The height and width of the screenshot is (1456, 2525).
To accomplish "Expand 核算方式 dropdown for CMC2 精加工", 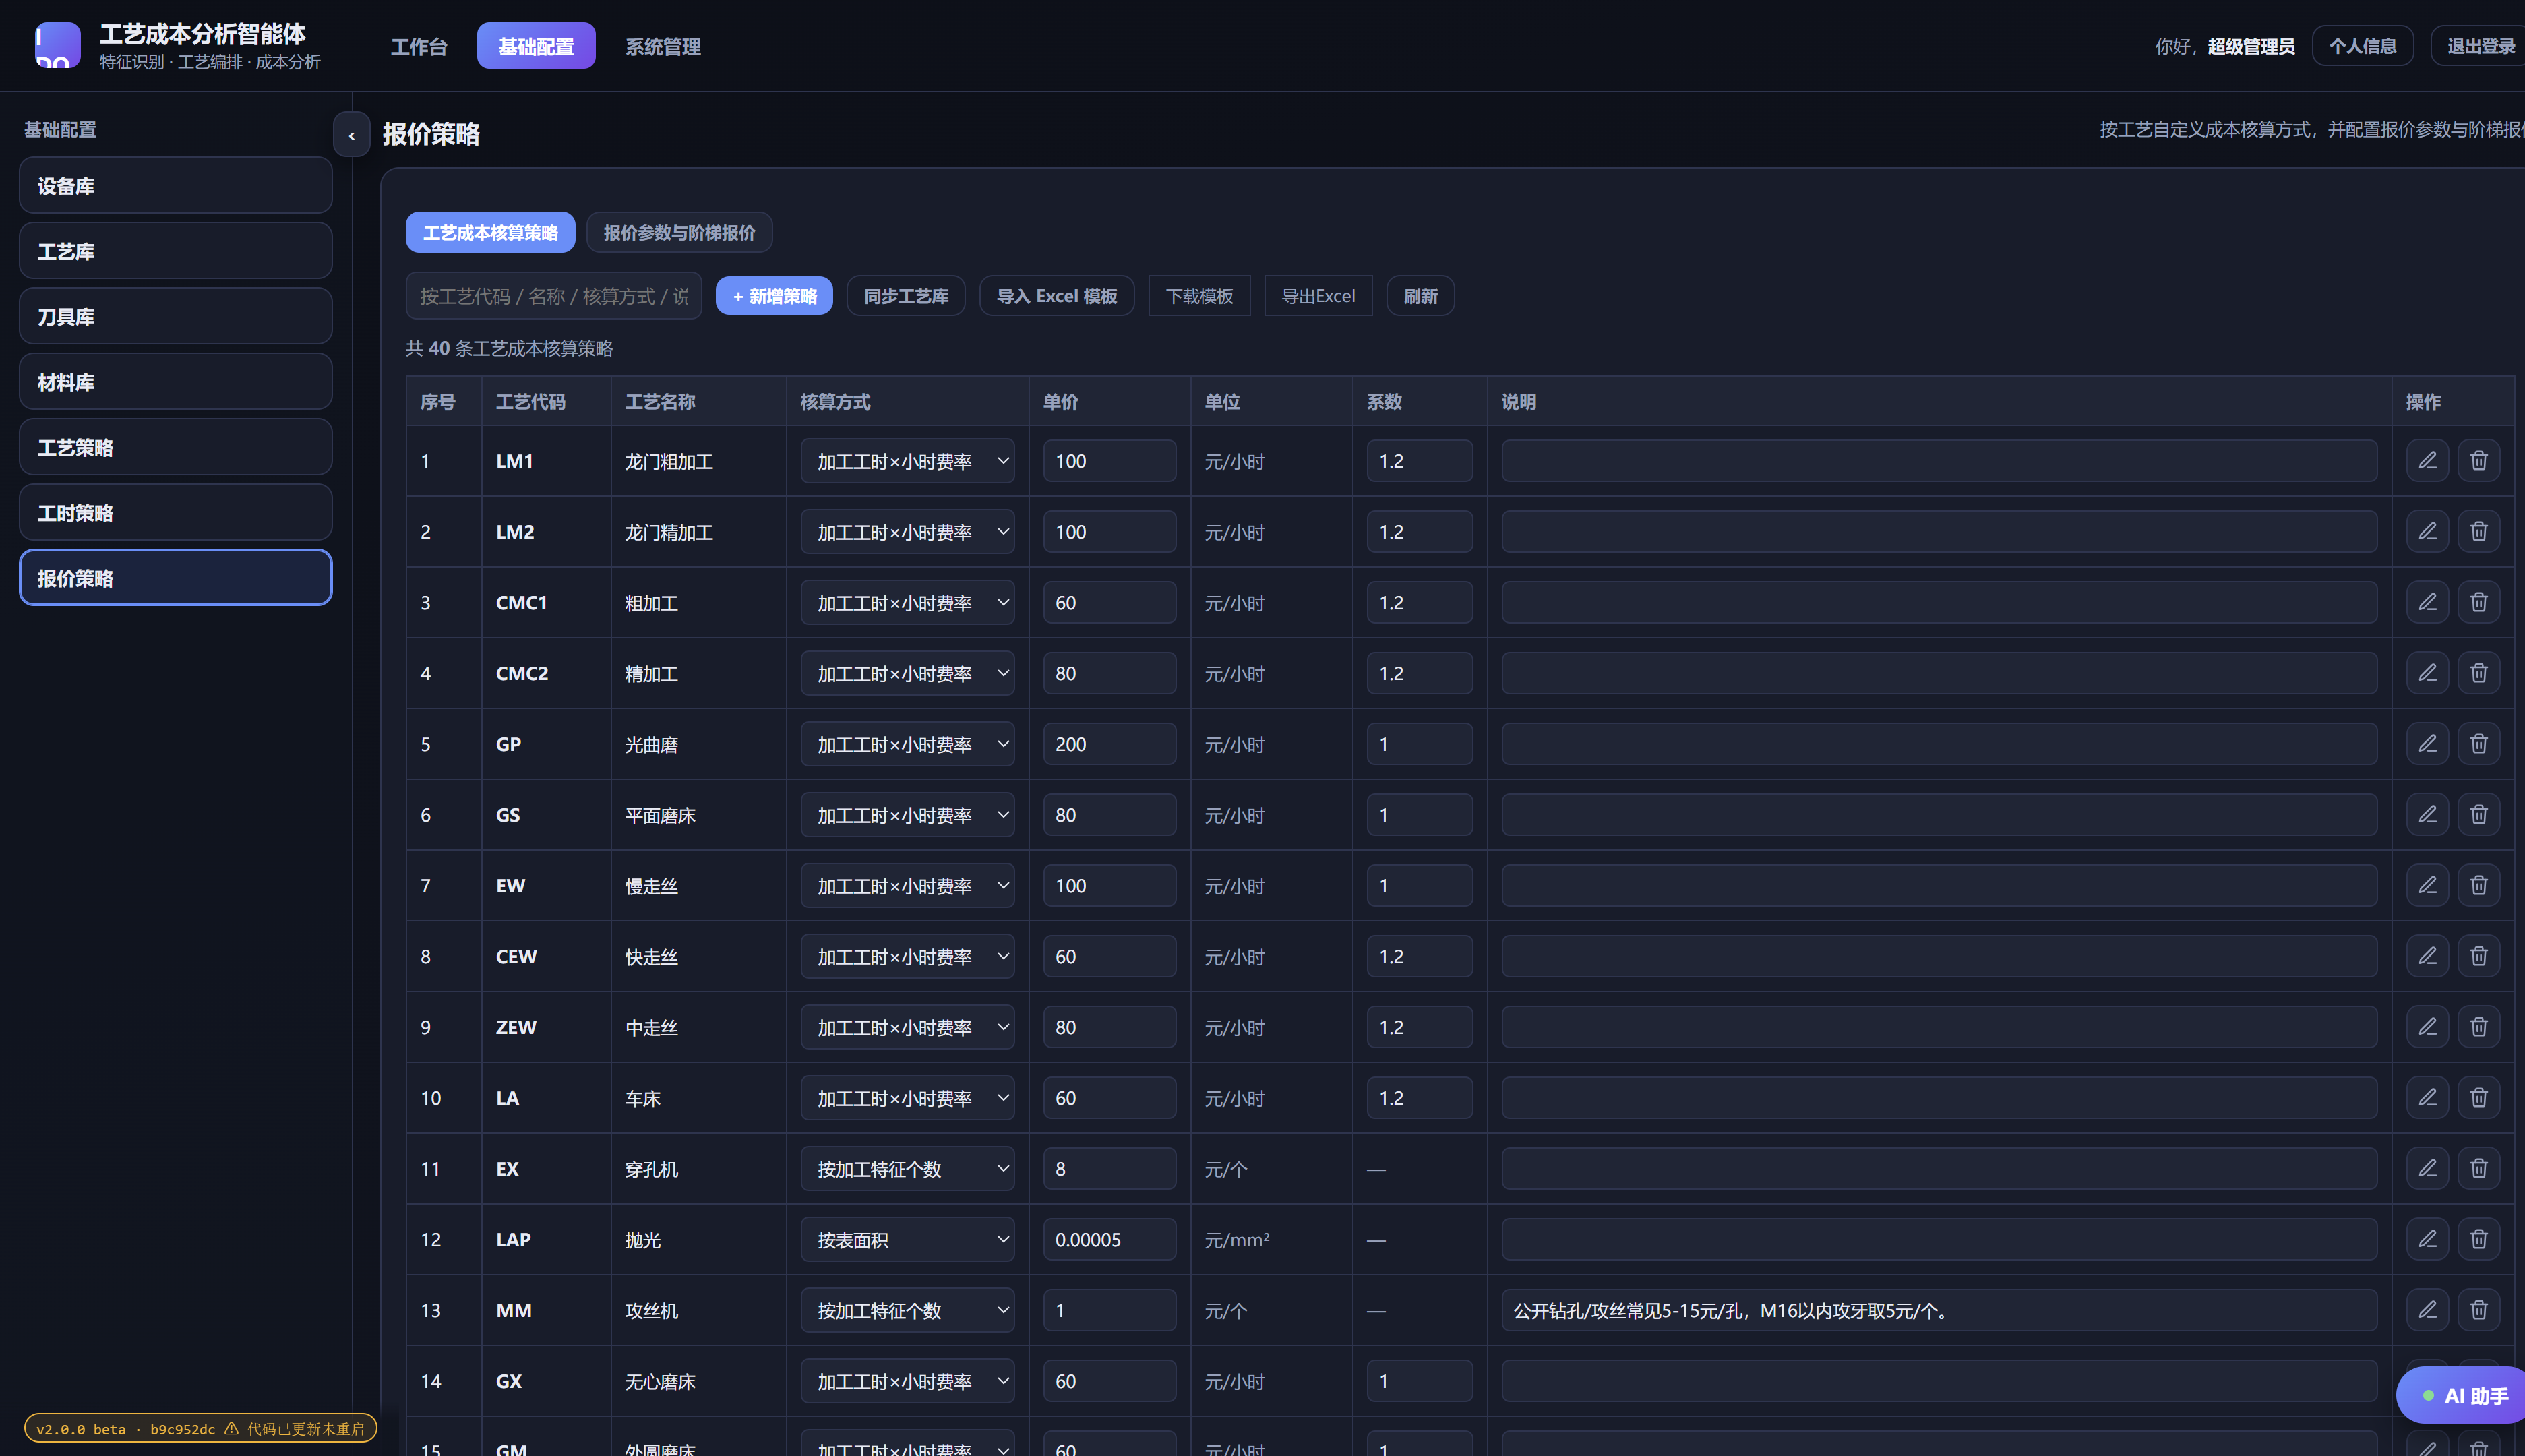I will click(x=907, y=674).
